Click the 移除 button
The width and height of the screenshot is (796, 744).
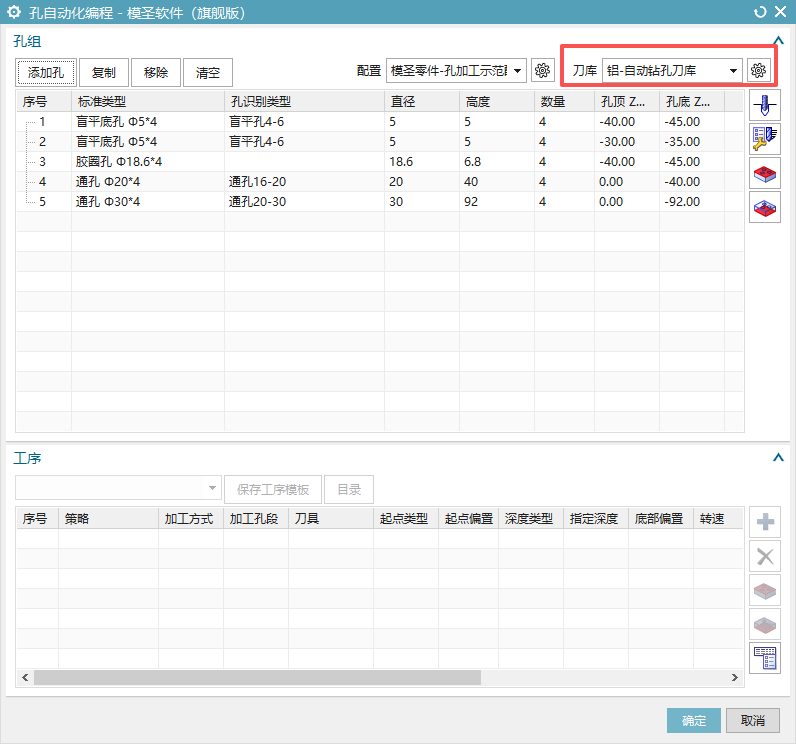point(155,73)
